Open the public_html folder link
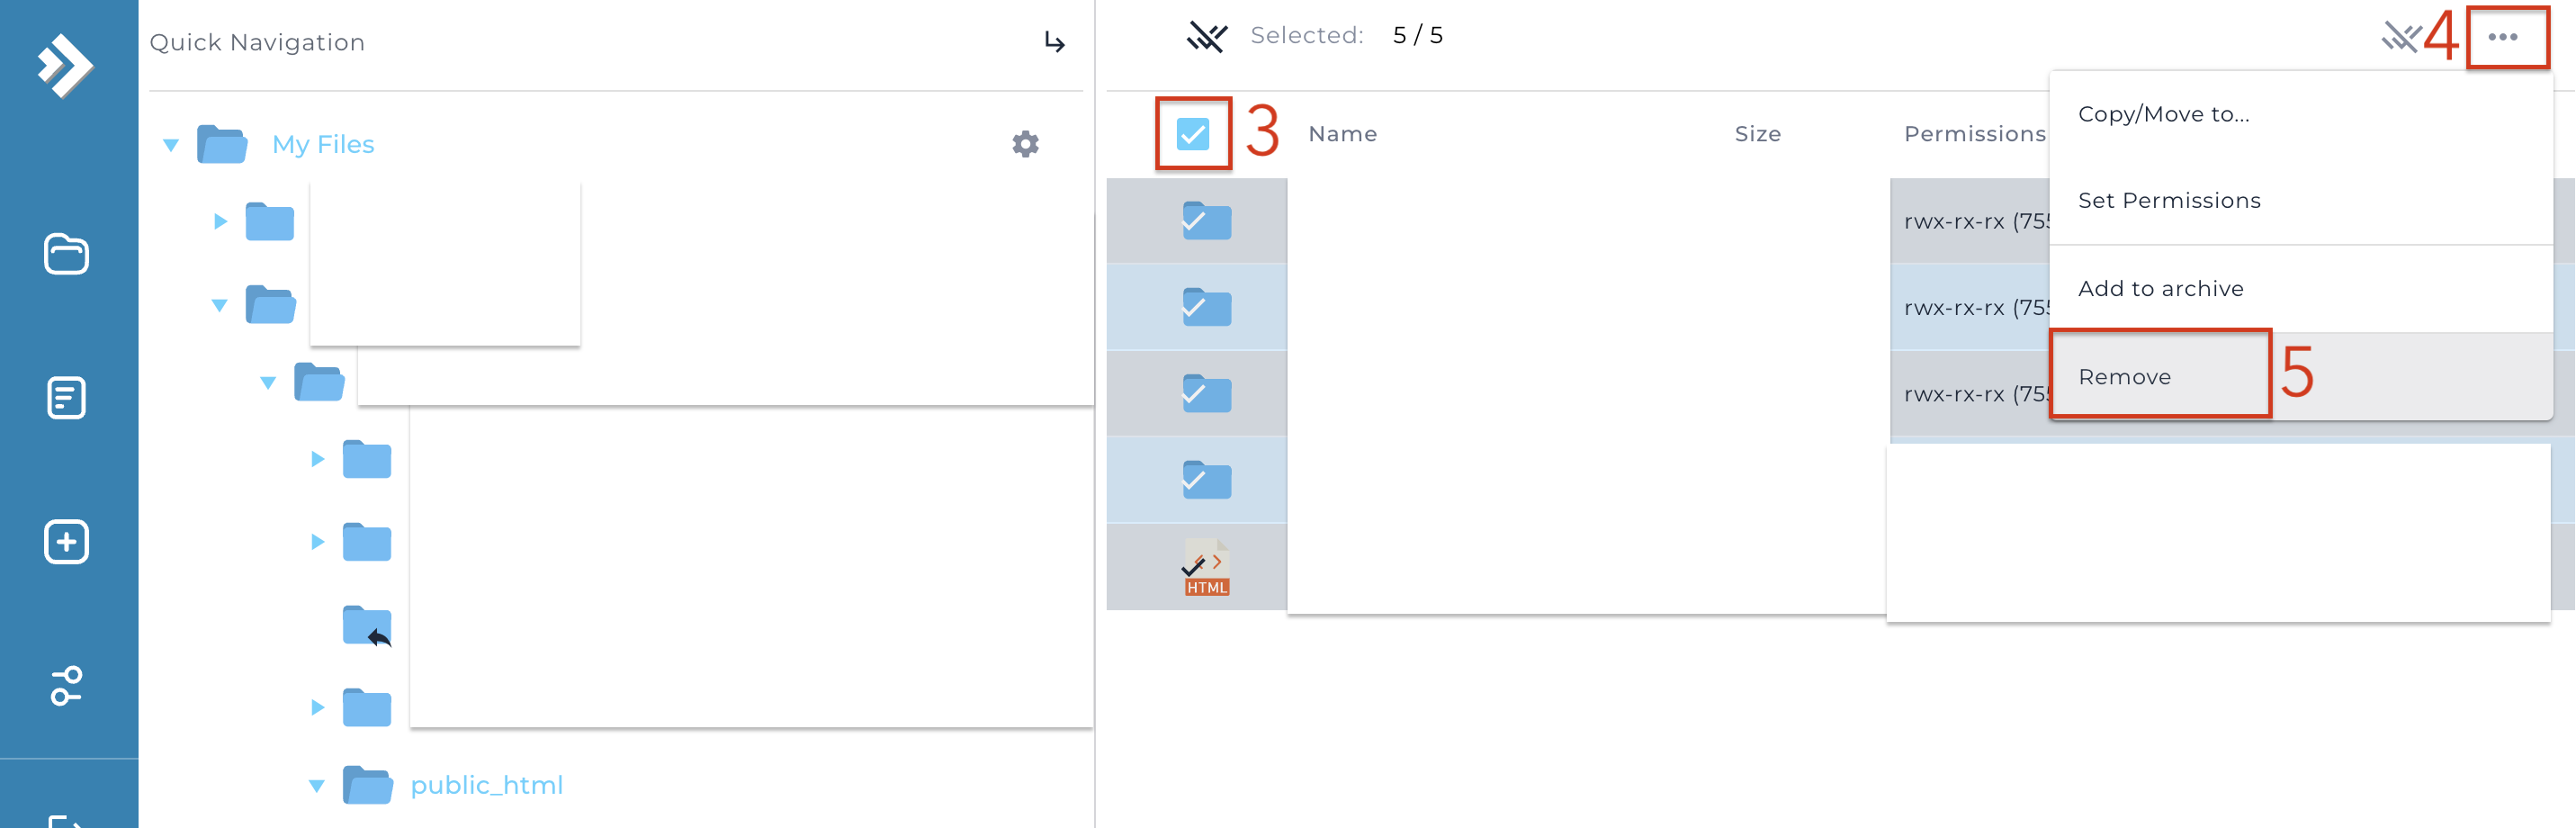2576x828 pixels. click(486, 786)
